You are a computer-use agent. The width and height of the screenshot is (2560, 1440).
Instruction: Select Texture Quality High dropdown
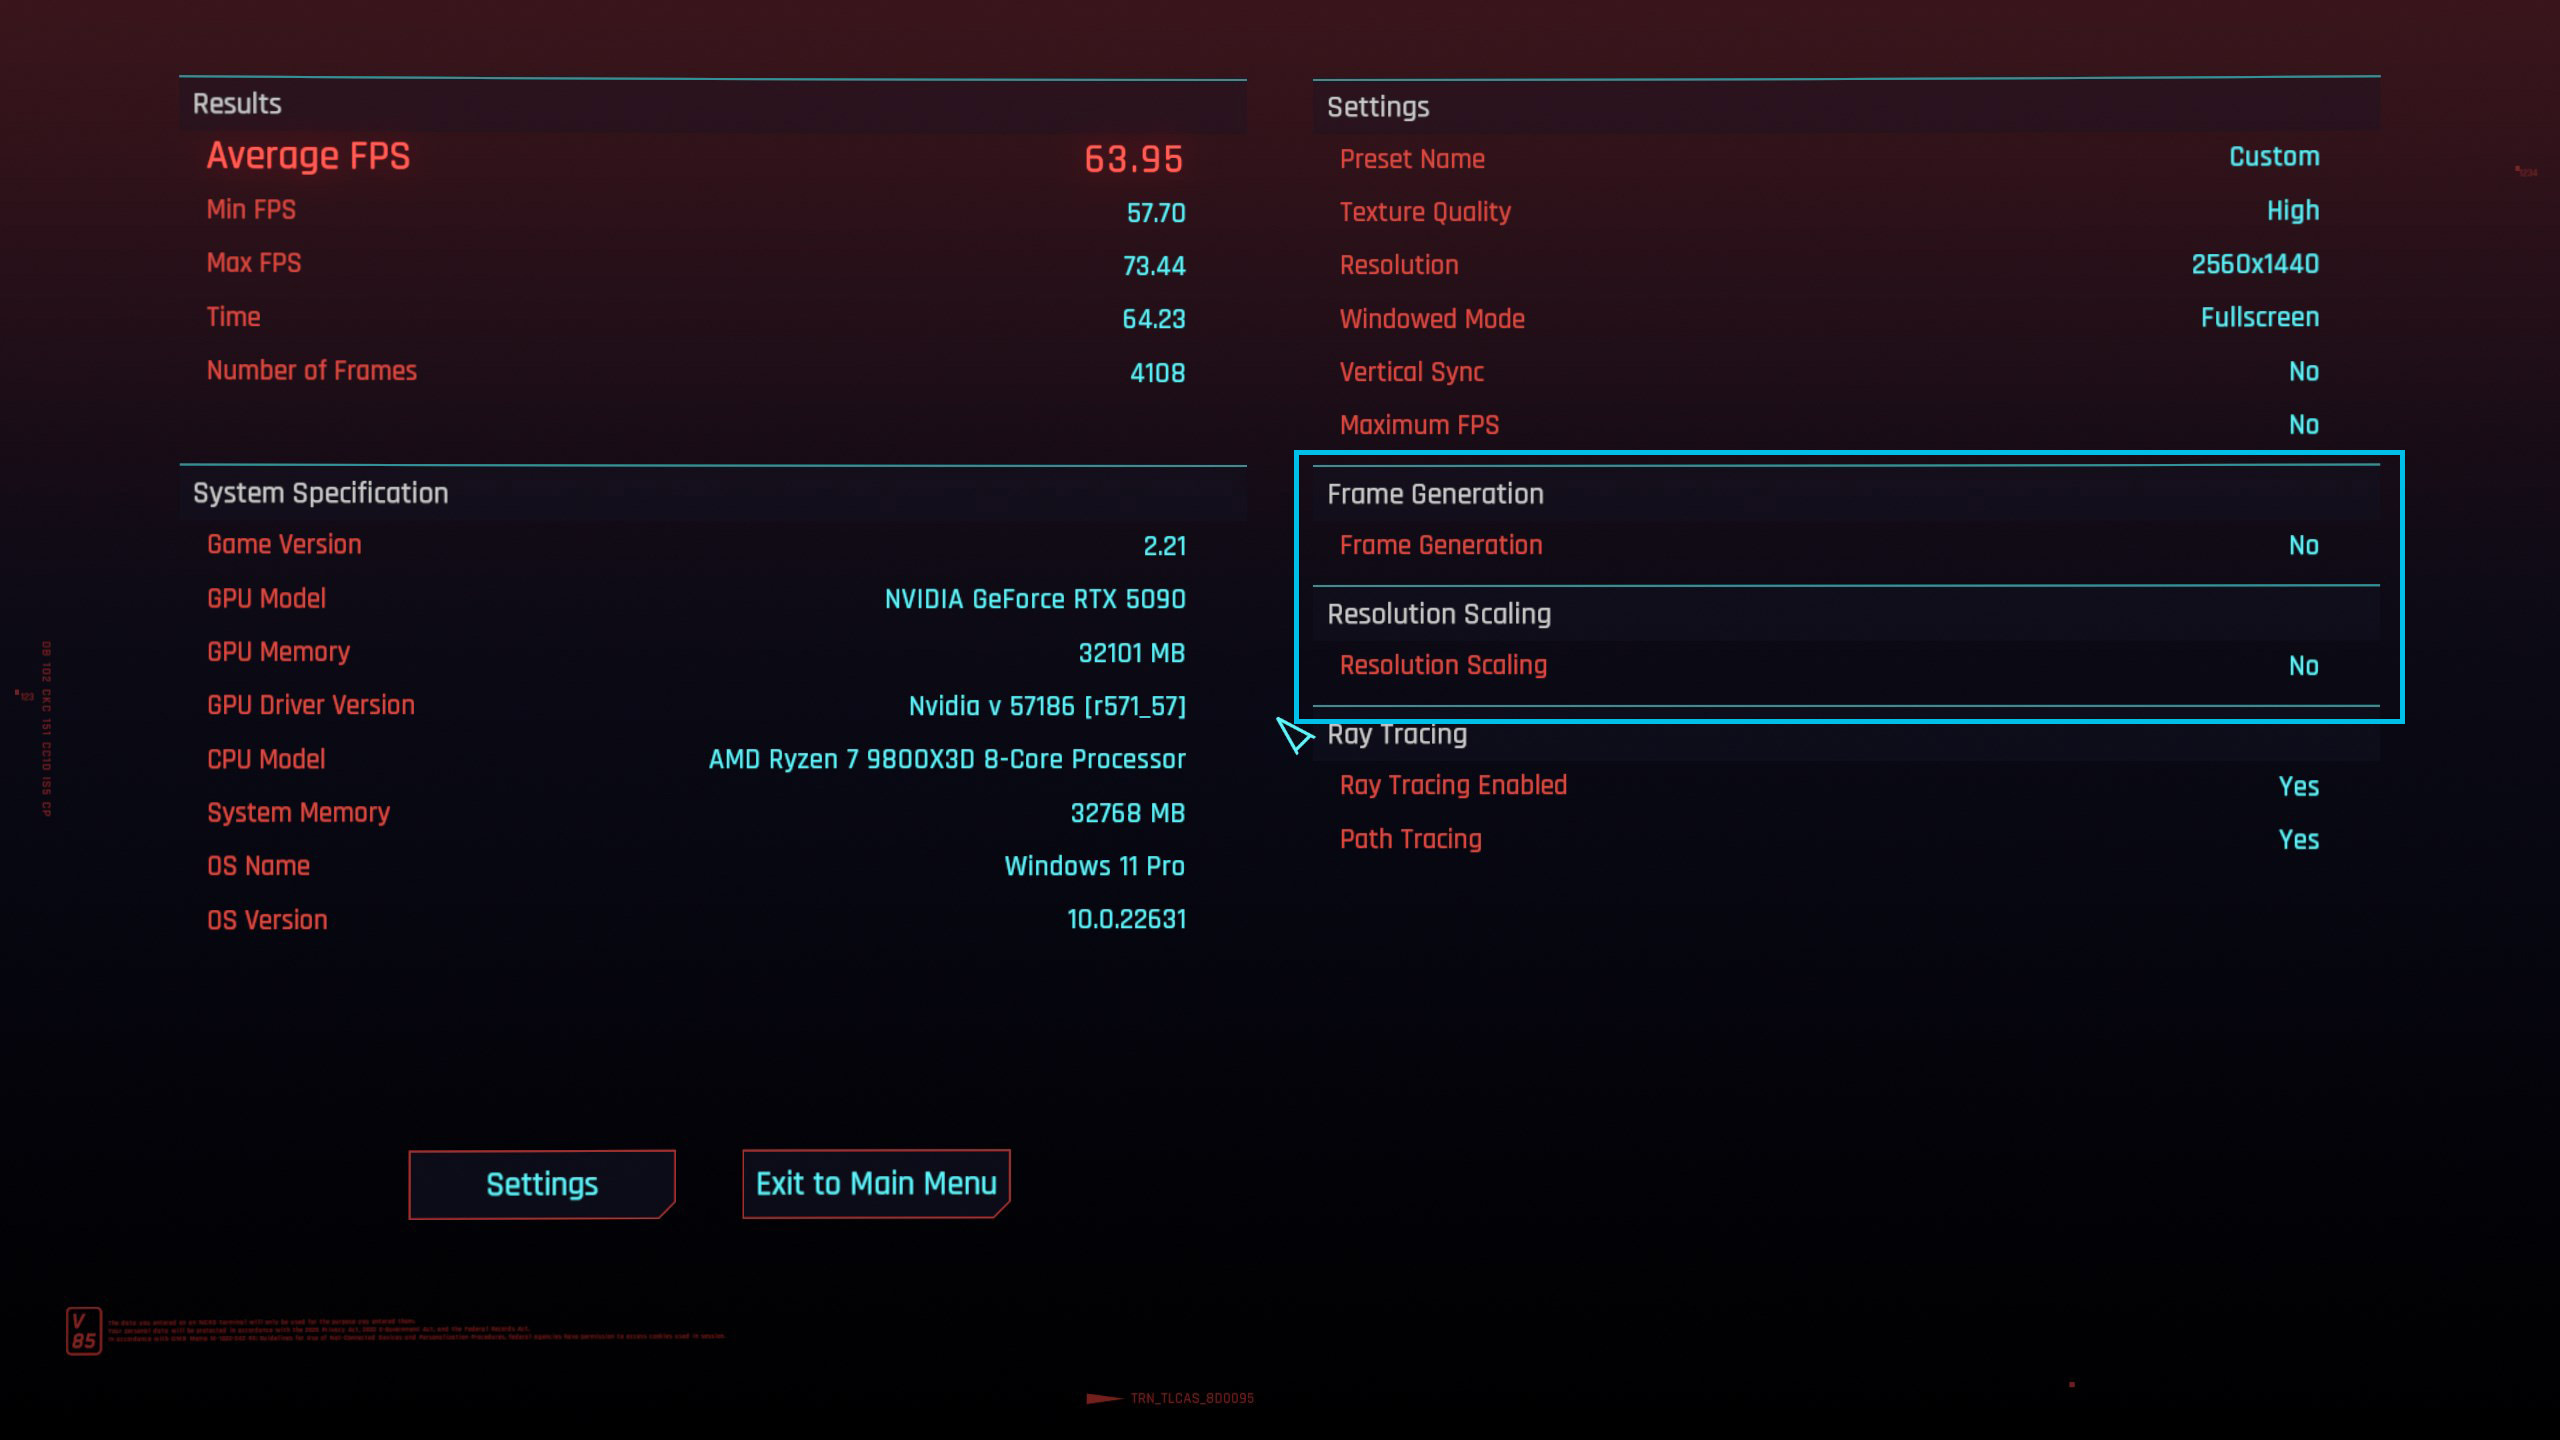2291,211
